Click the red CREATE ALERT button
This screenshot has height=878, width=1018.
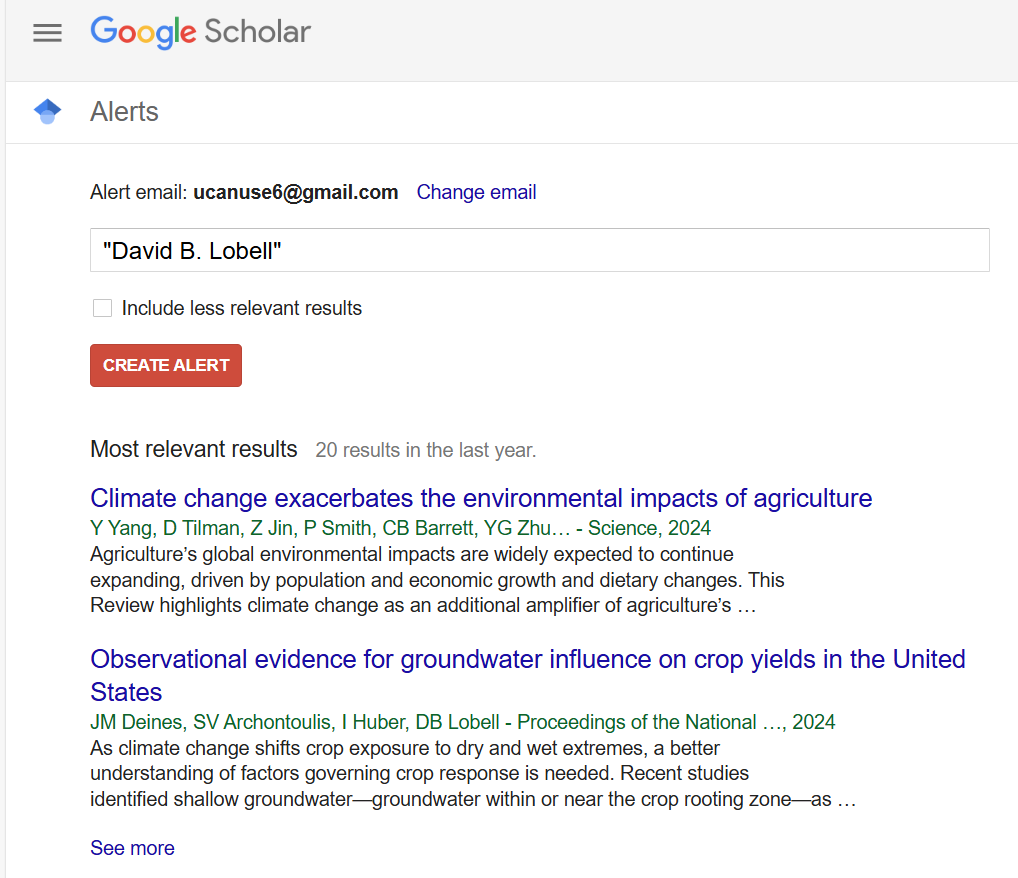pyautogui.click(x=166, y=366)
